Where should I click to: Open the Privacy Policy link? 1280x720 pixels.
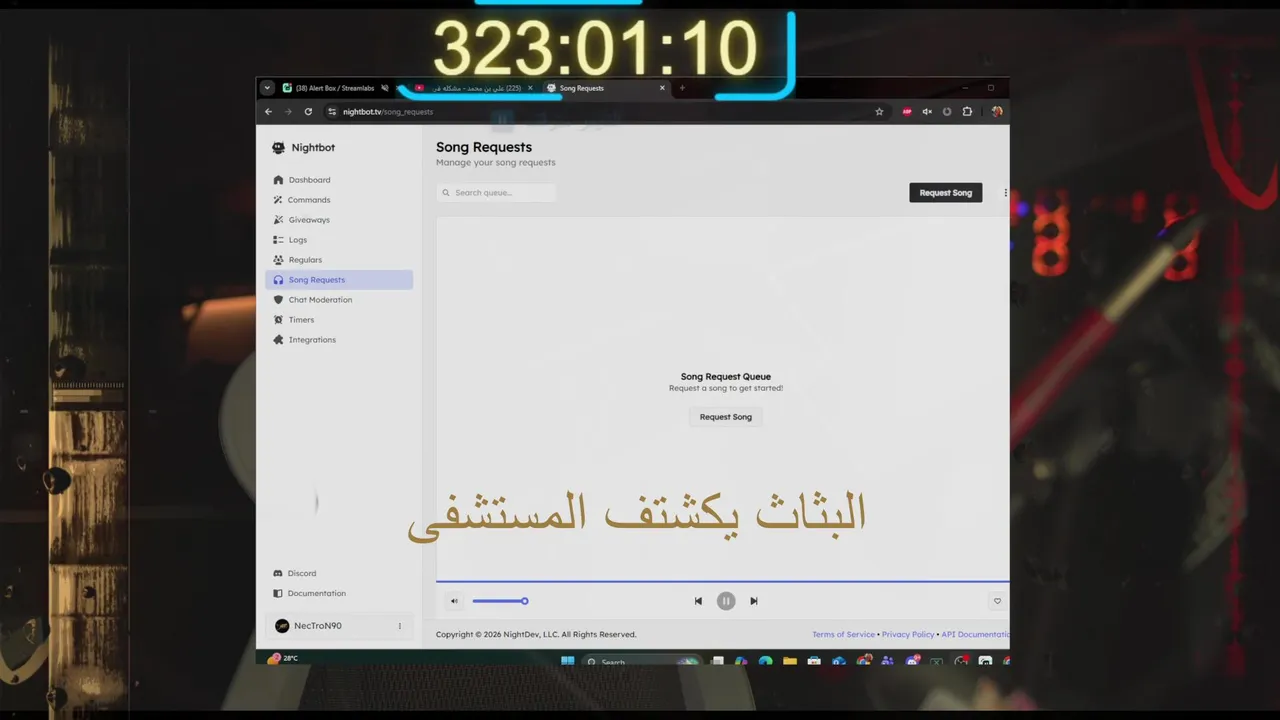click(x=908, y=634)
